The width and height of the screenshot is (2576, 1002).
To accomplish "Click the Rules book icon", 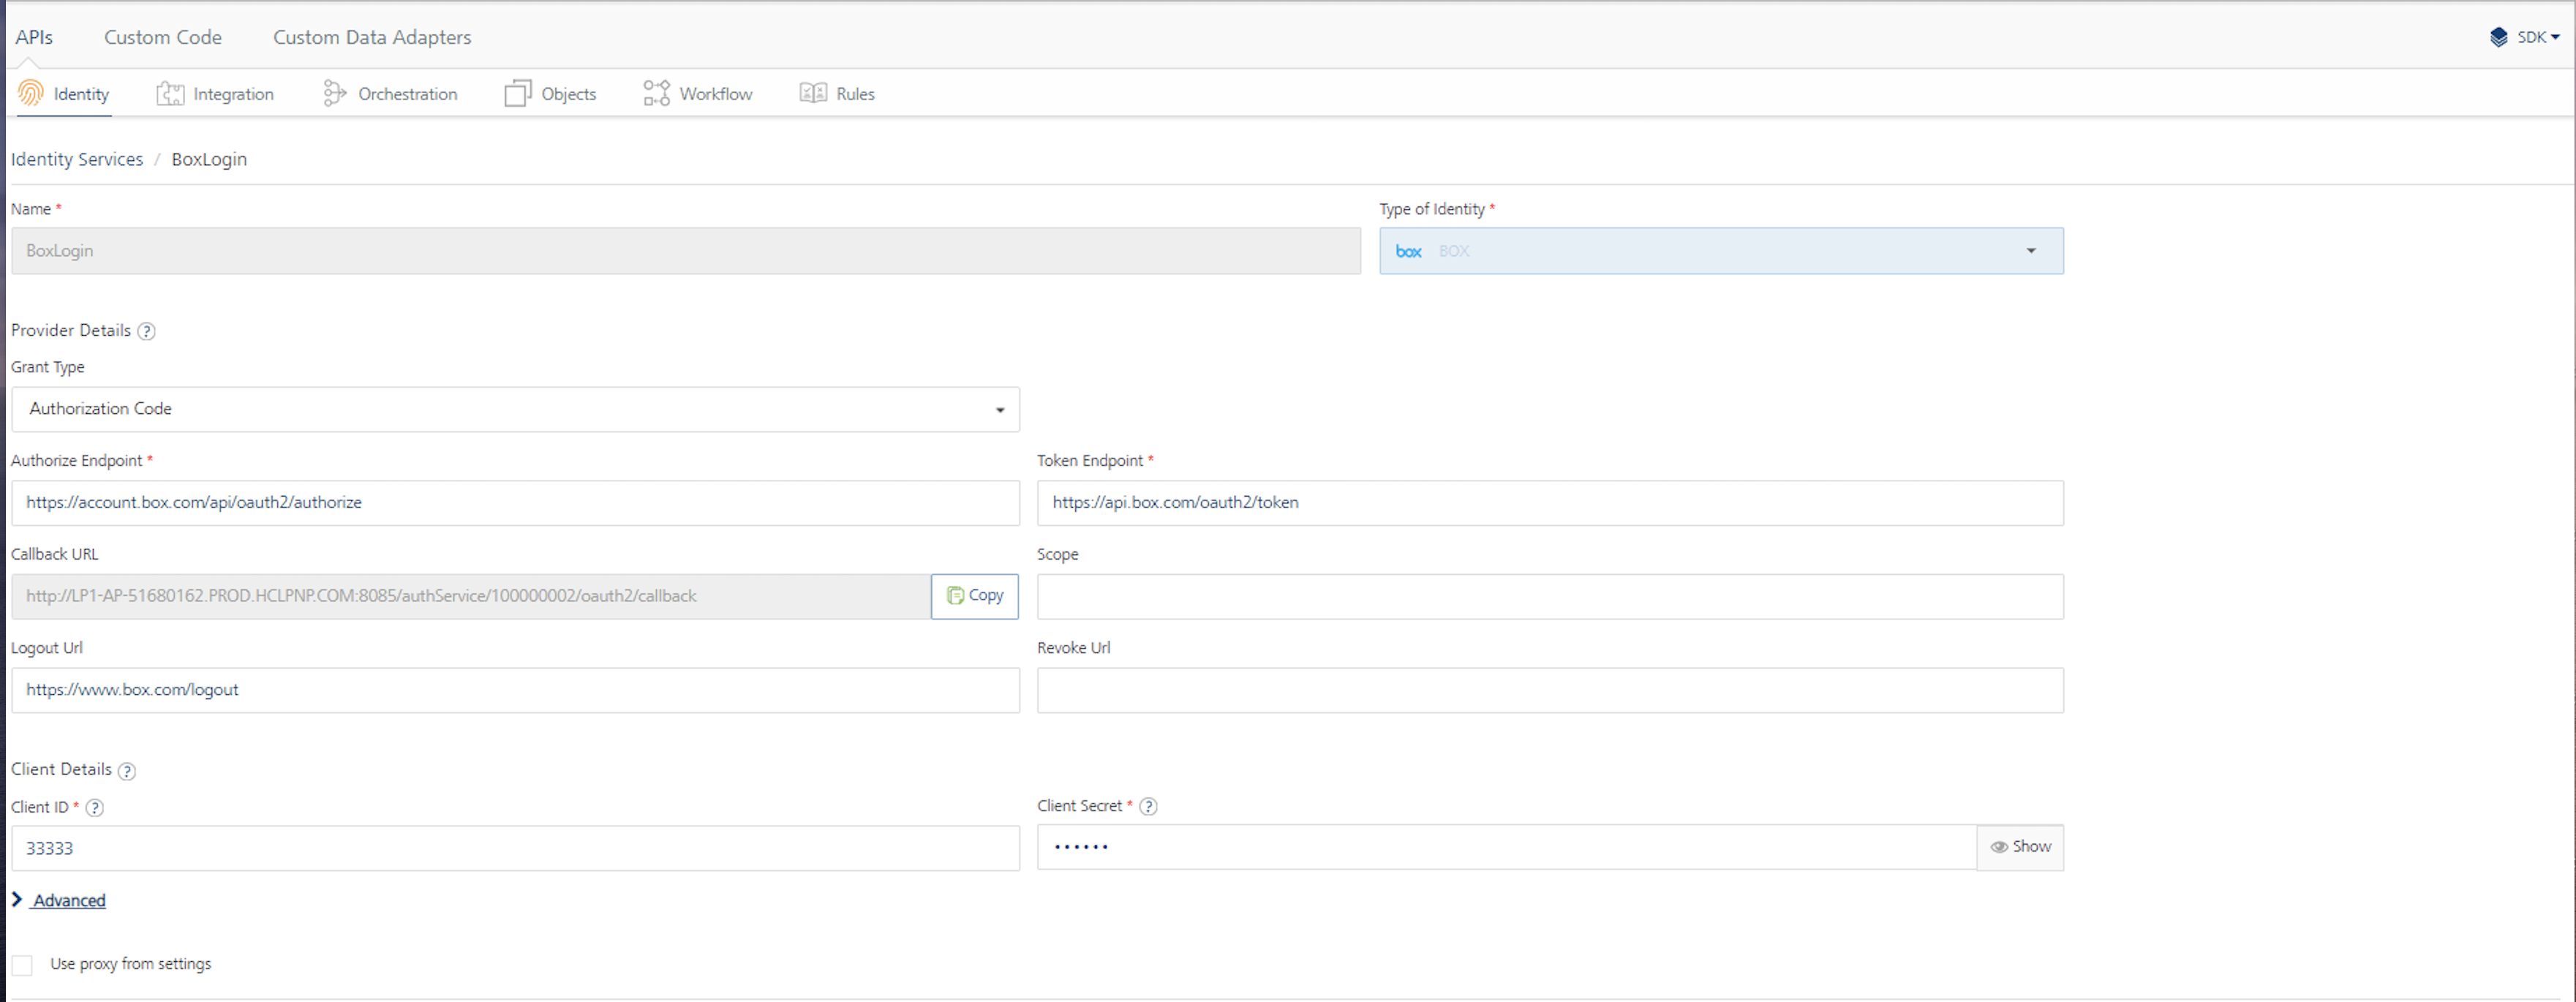I will coord(812,93).
